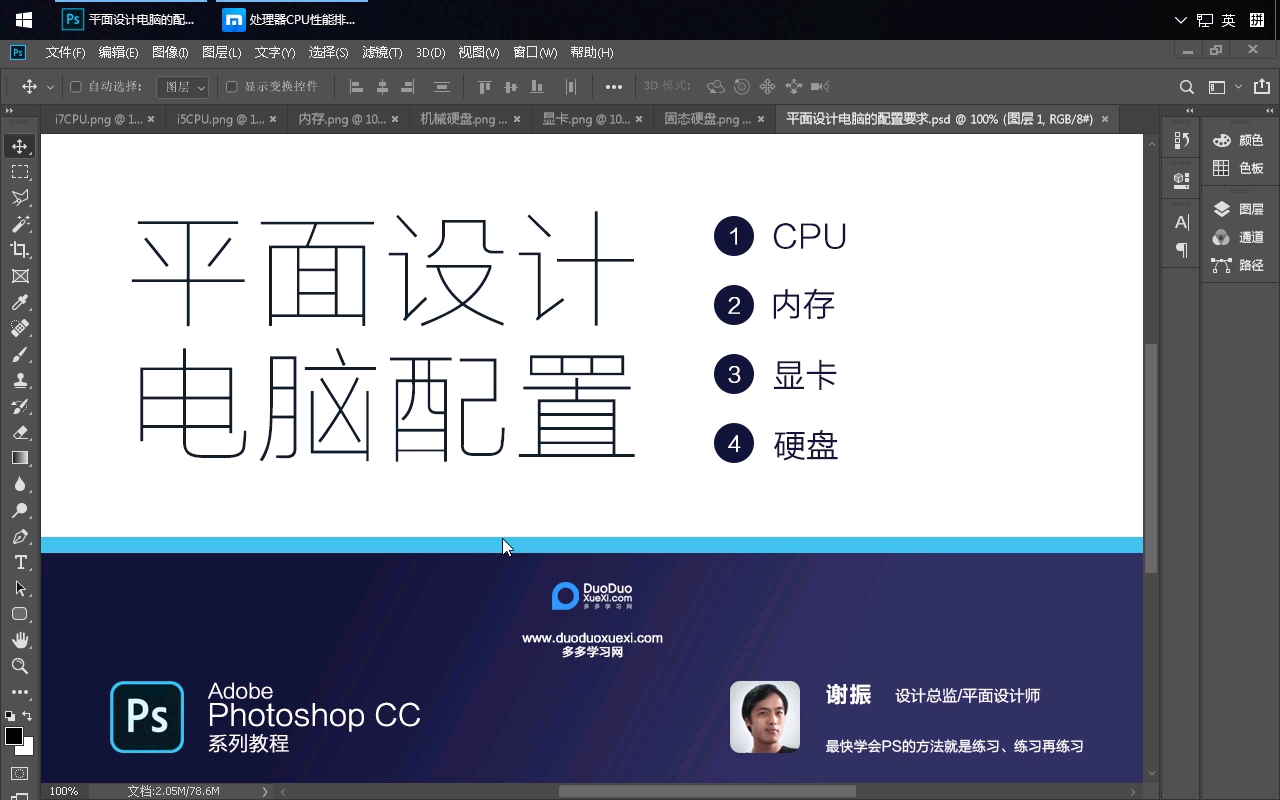Open the 滤镜 menu

pos(381,52)
